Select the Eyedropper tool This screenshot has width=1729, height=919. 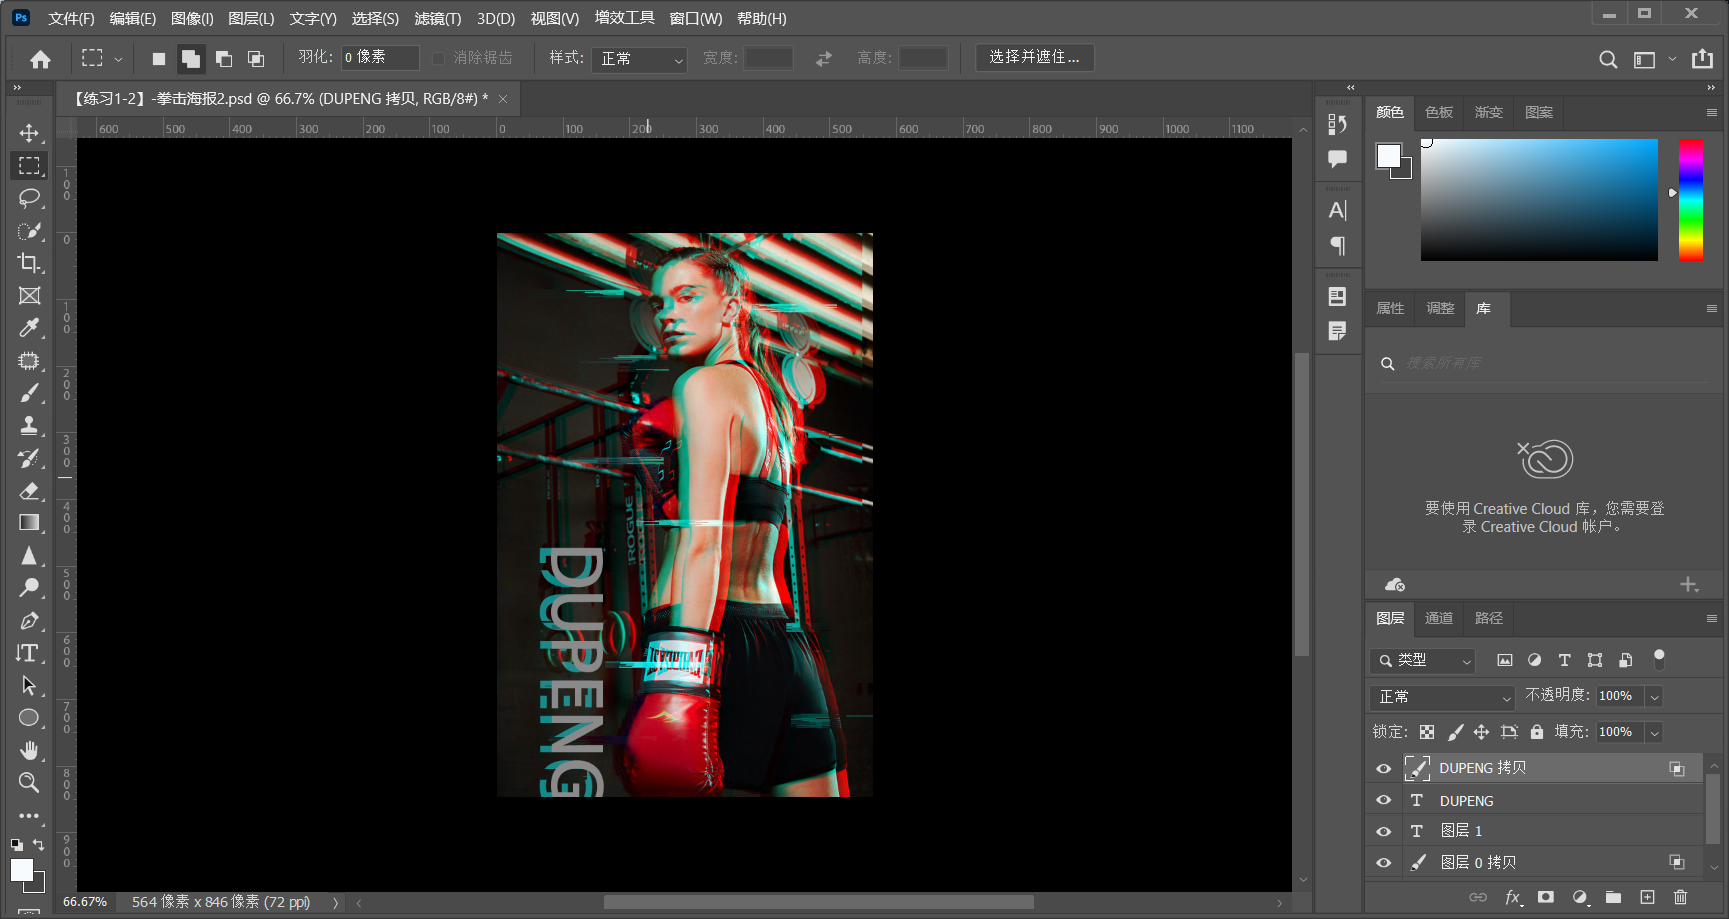point(29,328)
